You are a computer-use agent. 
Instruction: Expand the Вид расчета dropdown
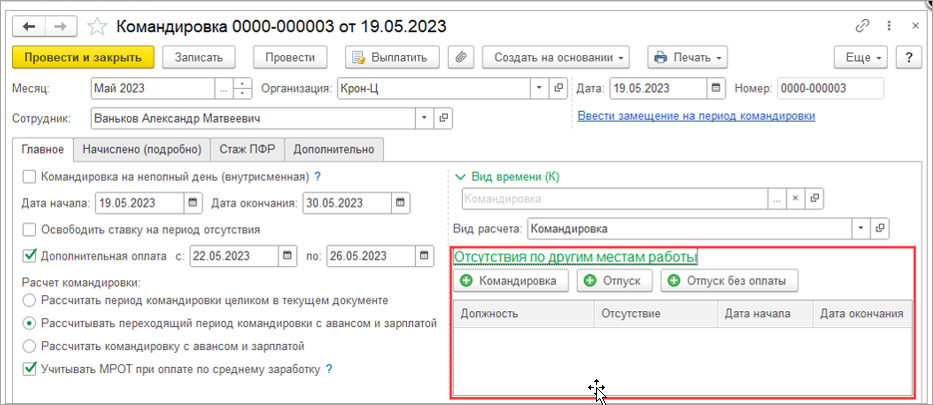click(861, 228)
